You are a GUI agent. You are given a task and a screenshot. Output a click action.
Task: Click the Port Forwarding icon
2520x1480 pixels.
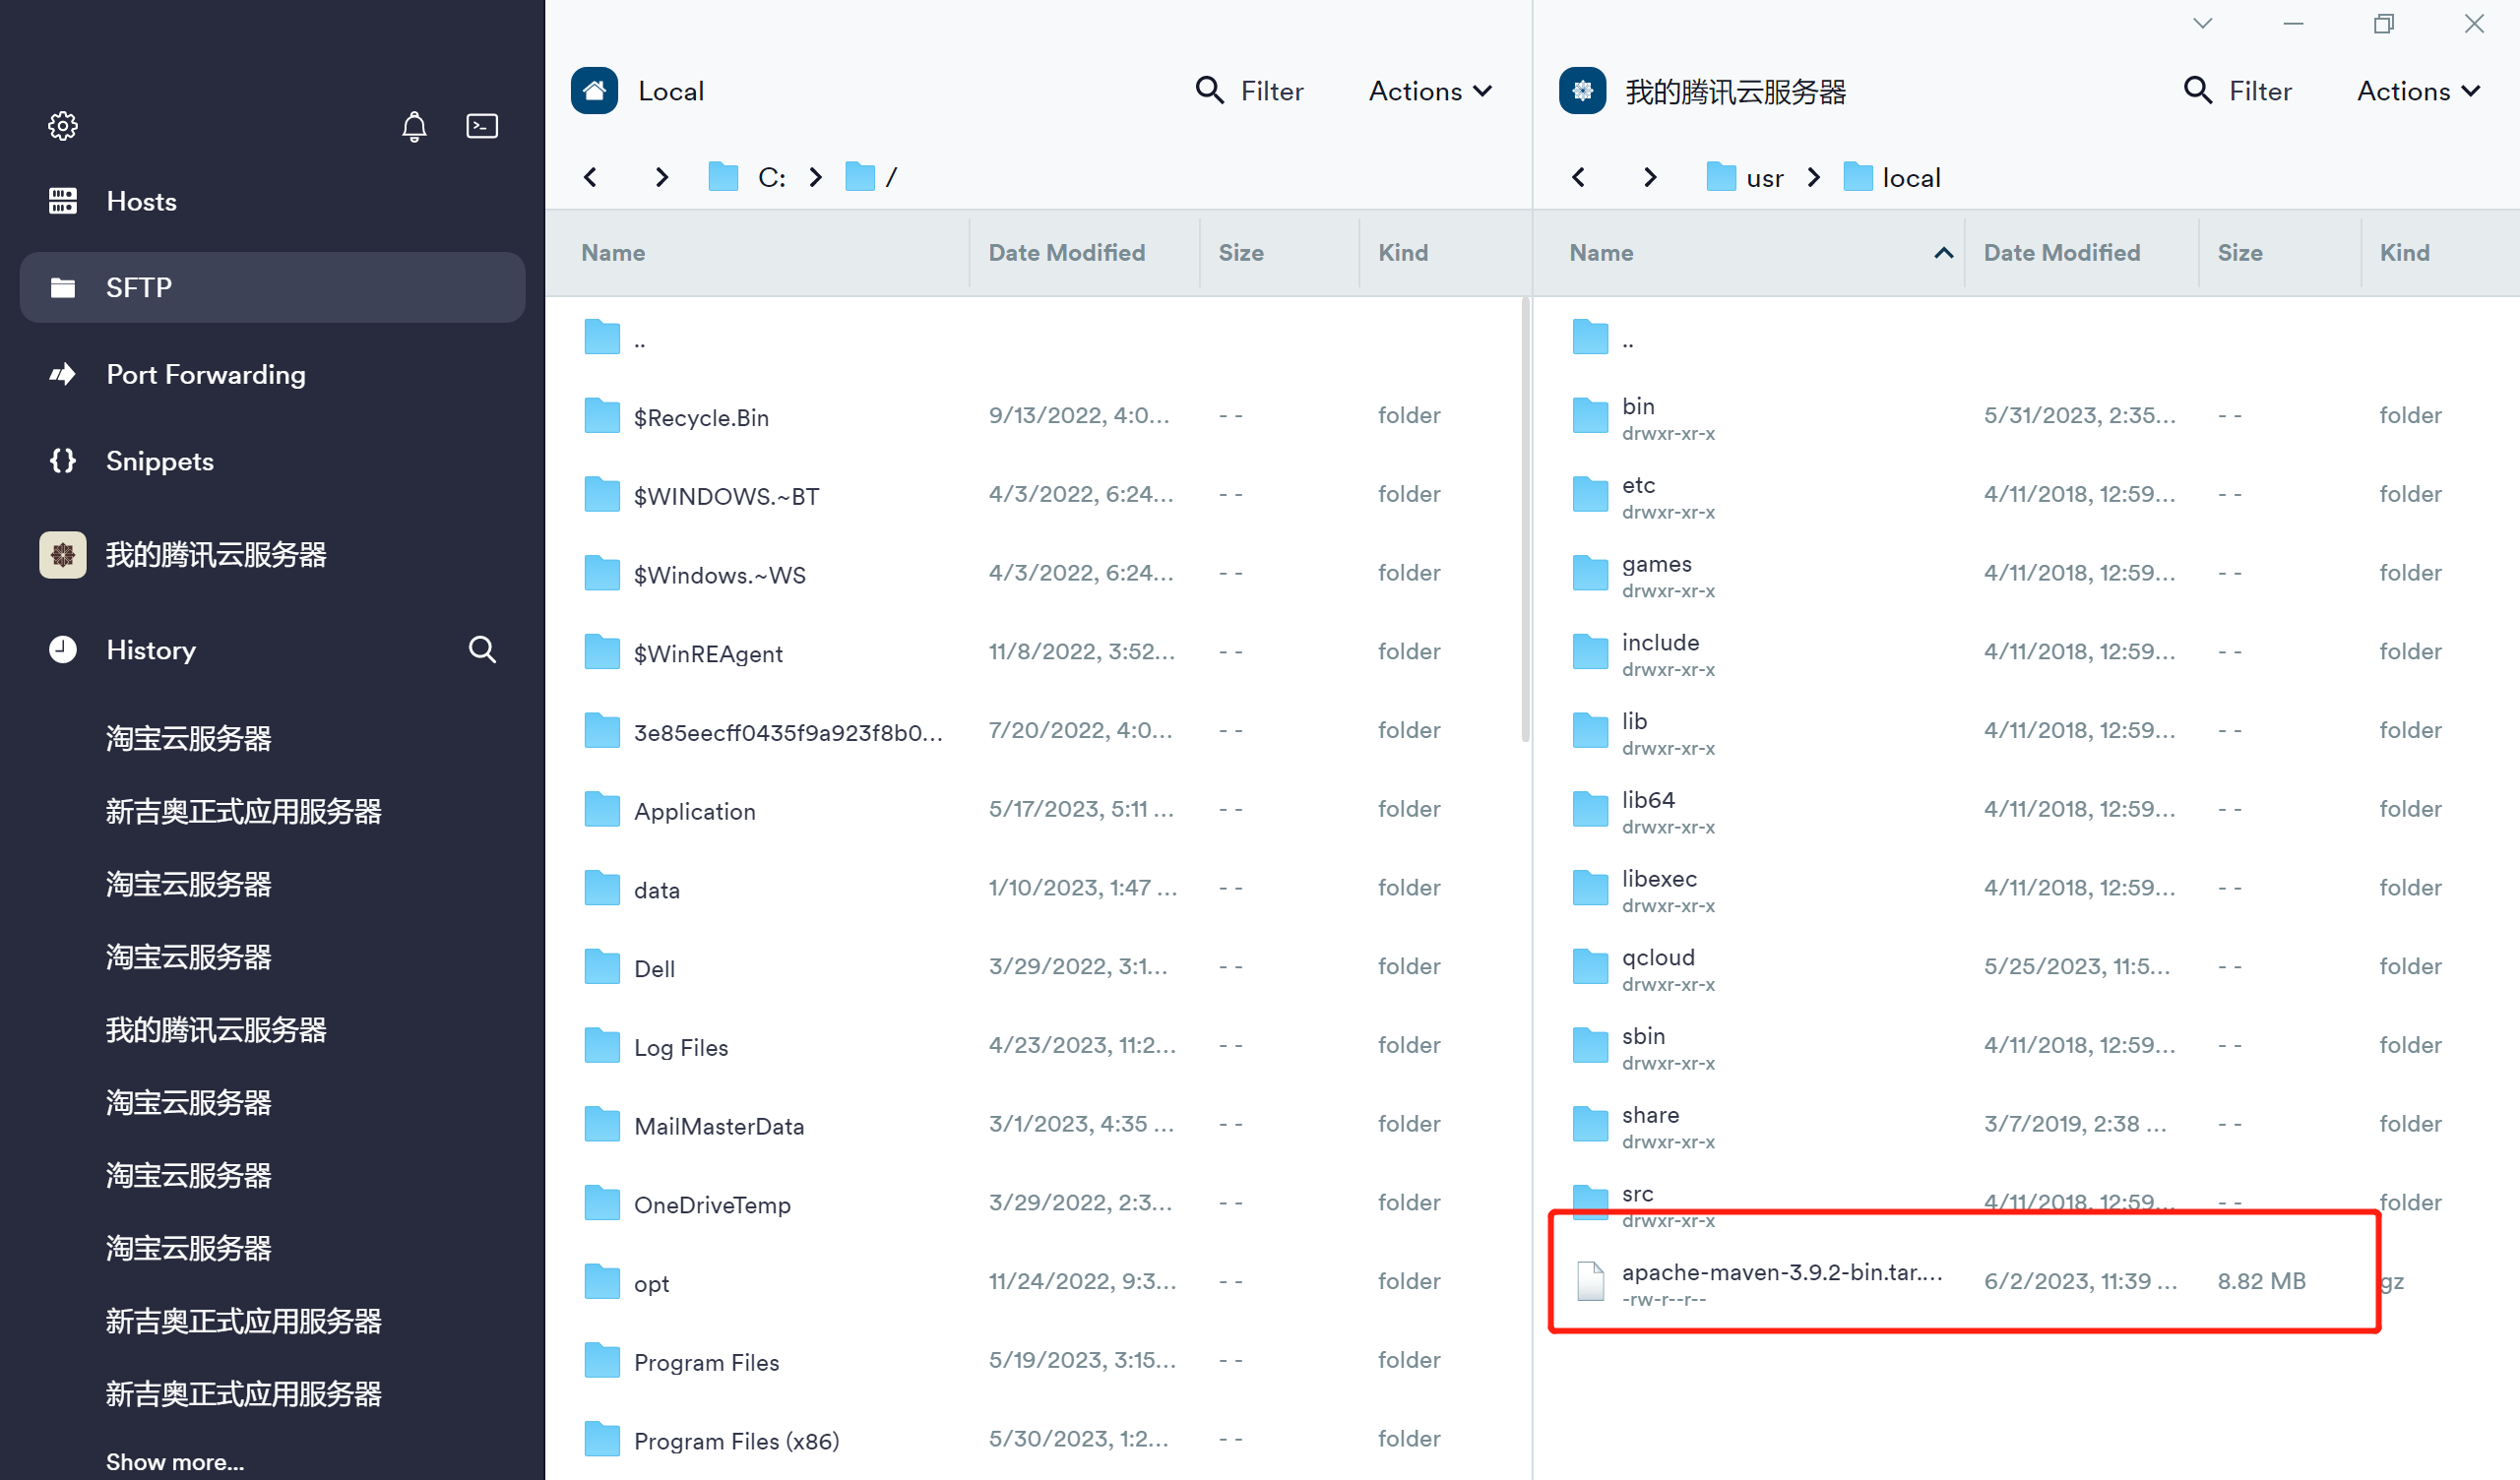pos(63,372)
